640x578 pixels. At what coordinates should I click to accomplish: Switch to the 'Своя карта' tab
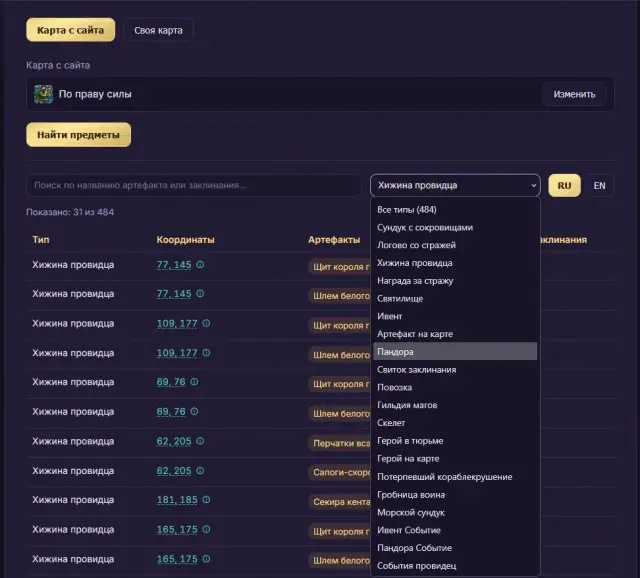(x=158, y=30)
